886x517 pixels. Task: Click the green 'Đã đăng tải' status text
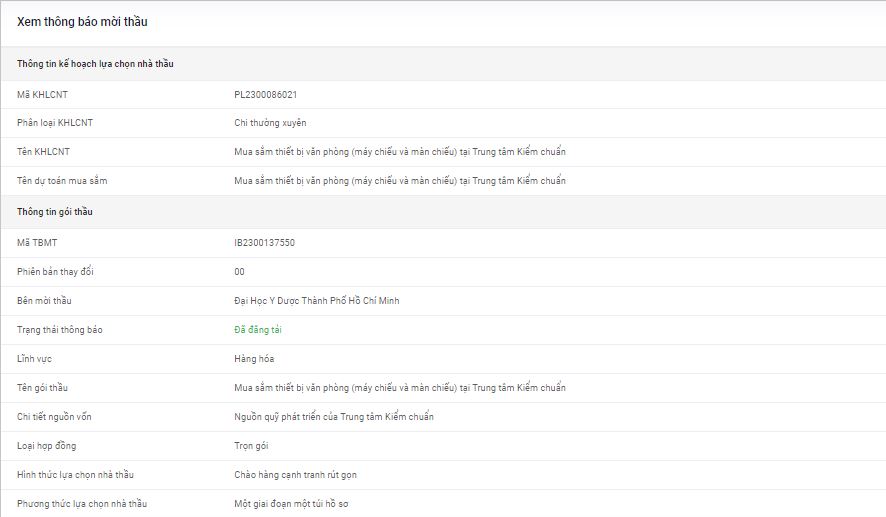[x=257, y=330]
